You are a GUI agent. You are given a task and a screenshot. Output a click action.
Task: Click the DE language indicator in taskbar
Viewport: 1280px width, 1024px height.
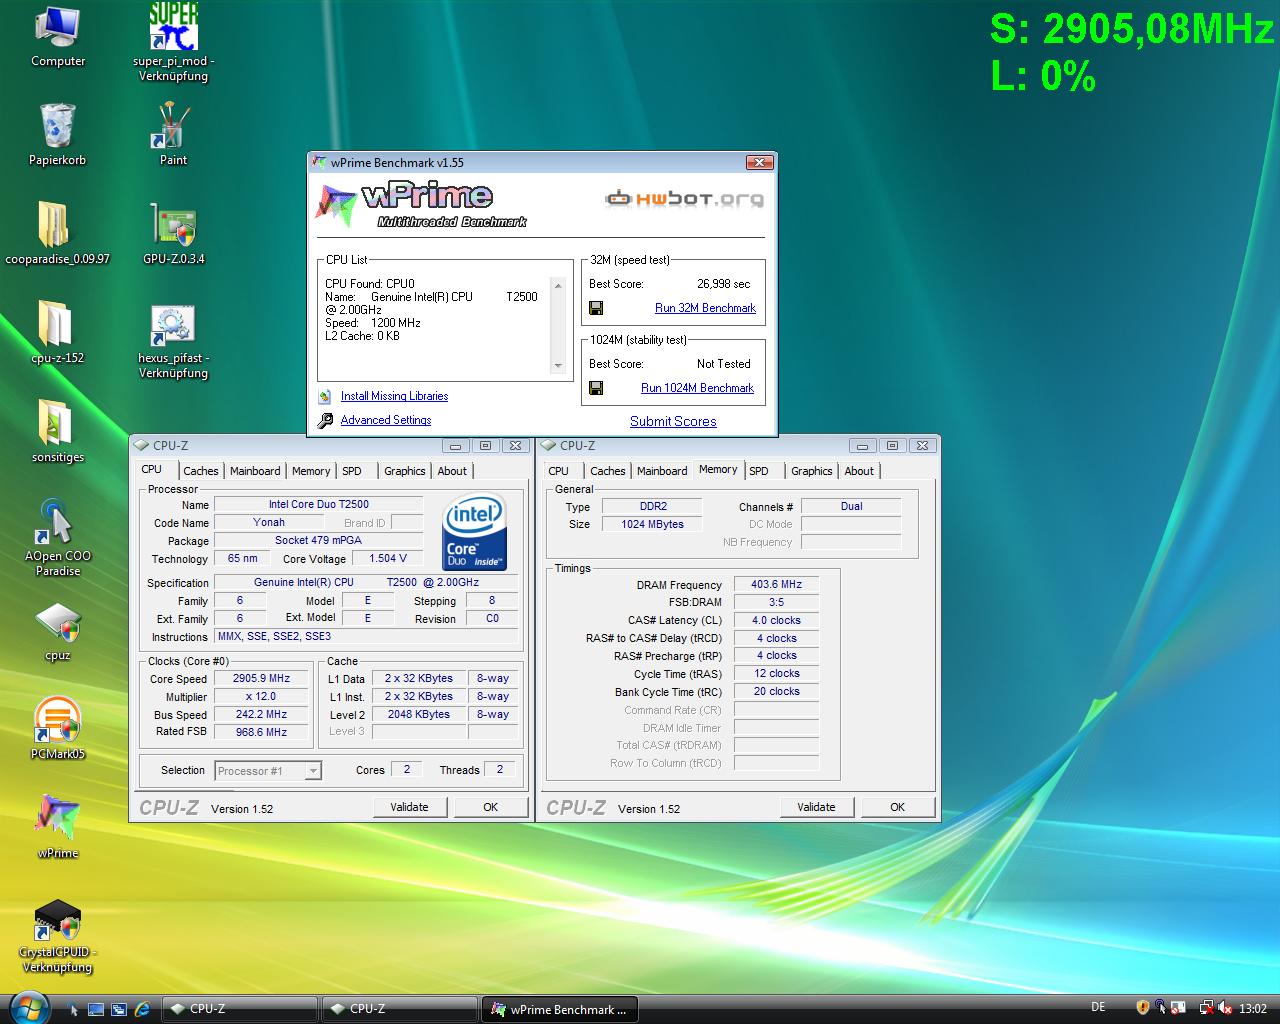pos(1099,1008)
